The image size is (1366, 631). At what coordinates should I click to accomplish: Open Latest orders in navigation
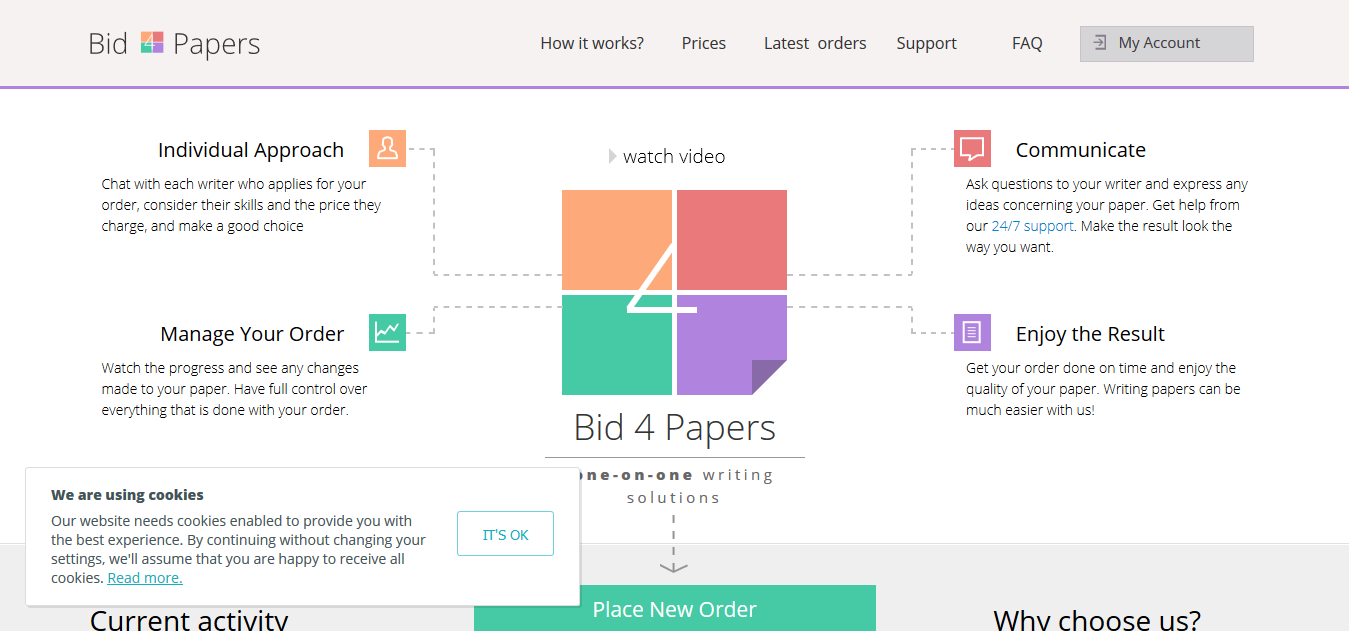tap(815, 43)
